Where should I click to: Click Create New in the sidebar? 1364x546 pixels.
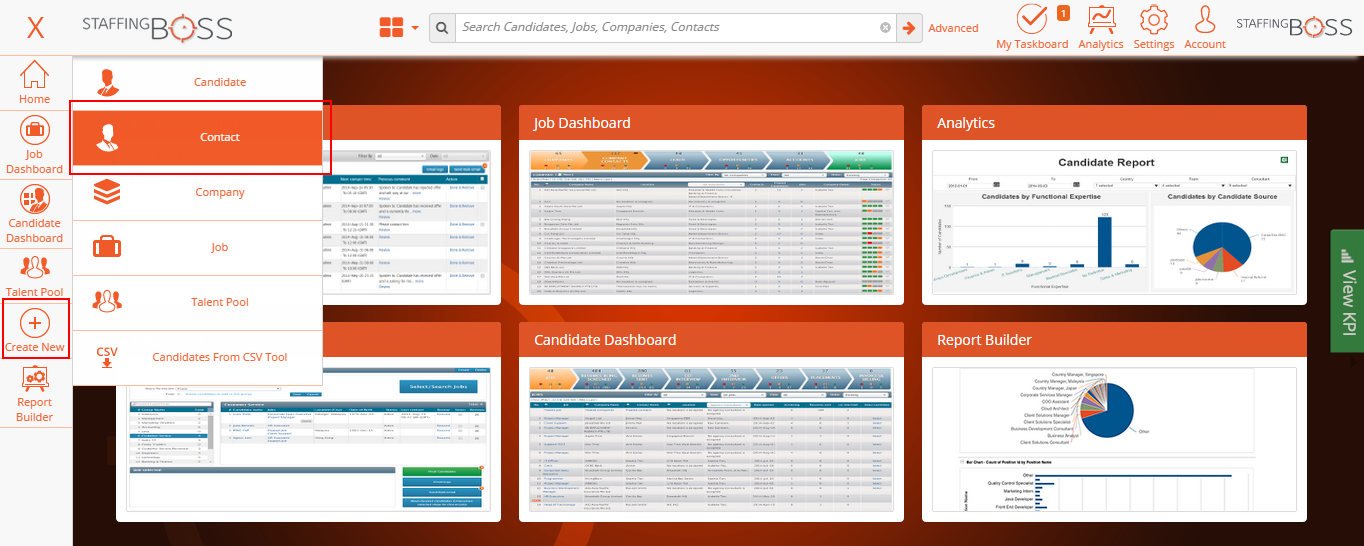[x=35, y=329]
